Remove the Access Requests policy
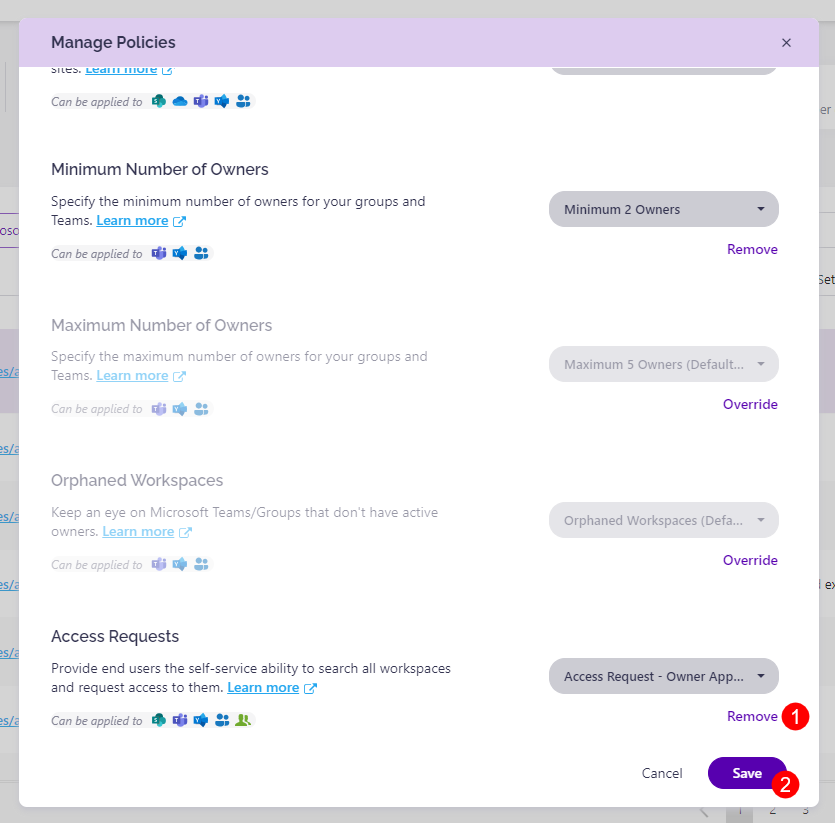835x823 pixels. (752, 716)
